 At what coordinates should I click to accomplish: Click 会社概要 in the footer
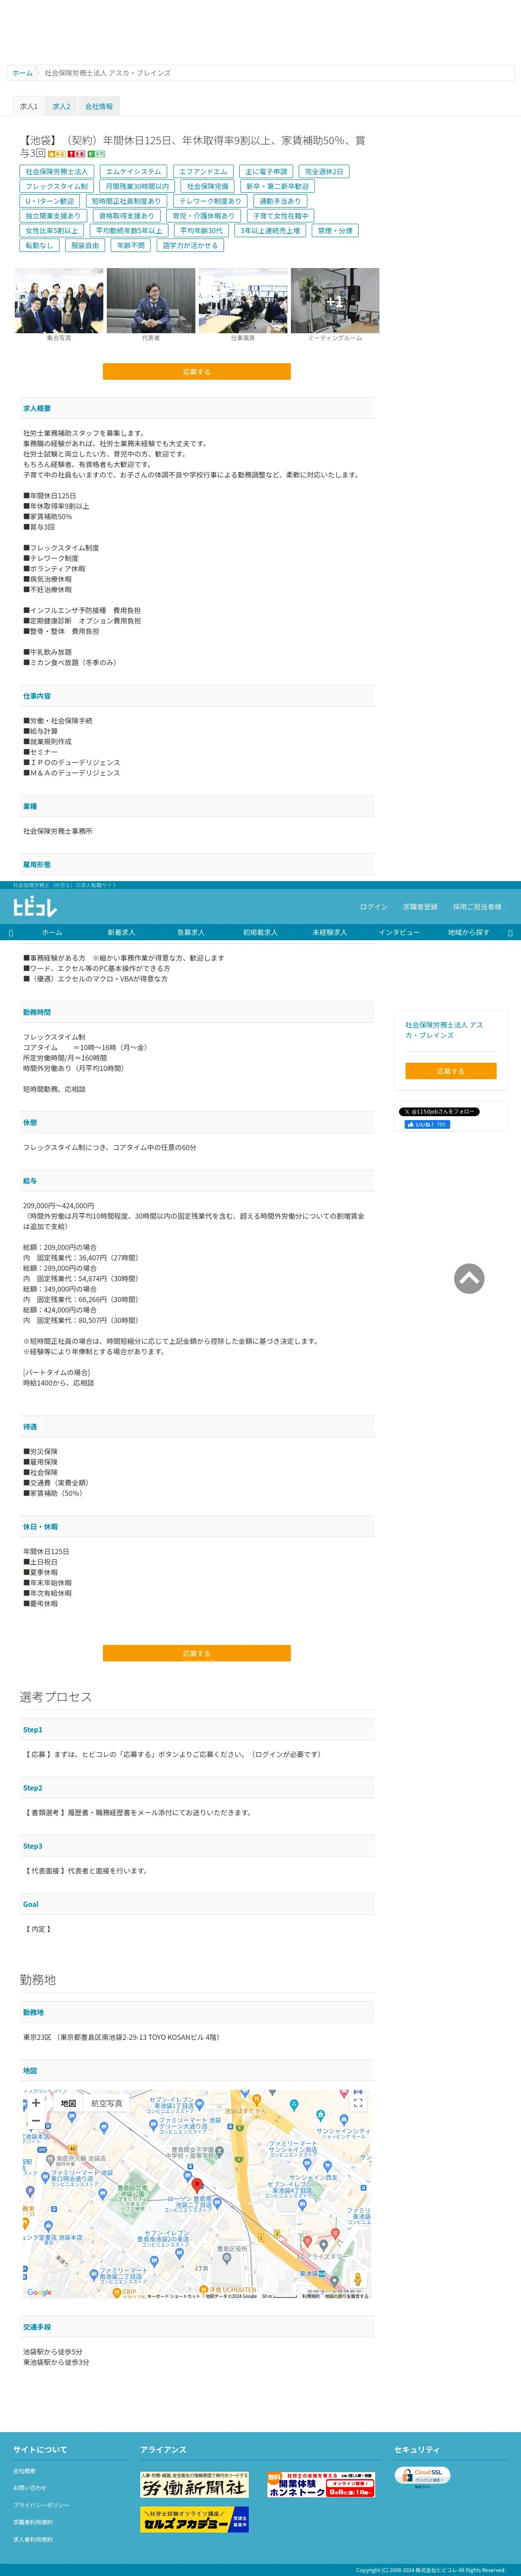tap(24, 2470)
